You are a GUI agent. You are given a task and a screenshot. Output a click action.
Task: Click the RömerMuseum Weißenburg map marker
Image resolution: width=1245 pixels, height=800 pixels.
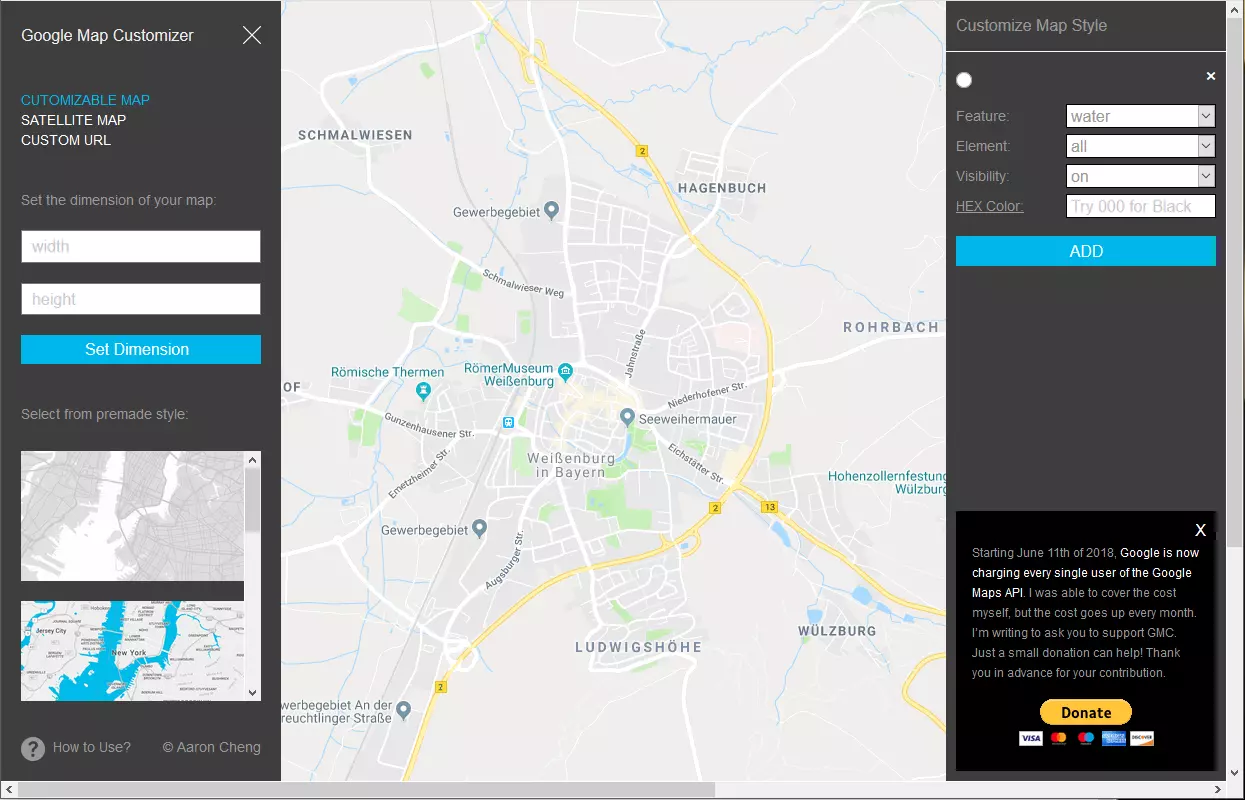[566, 372]
